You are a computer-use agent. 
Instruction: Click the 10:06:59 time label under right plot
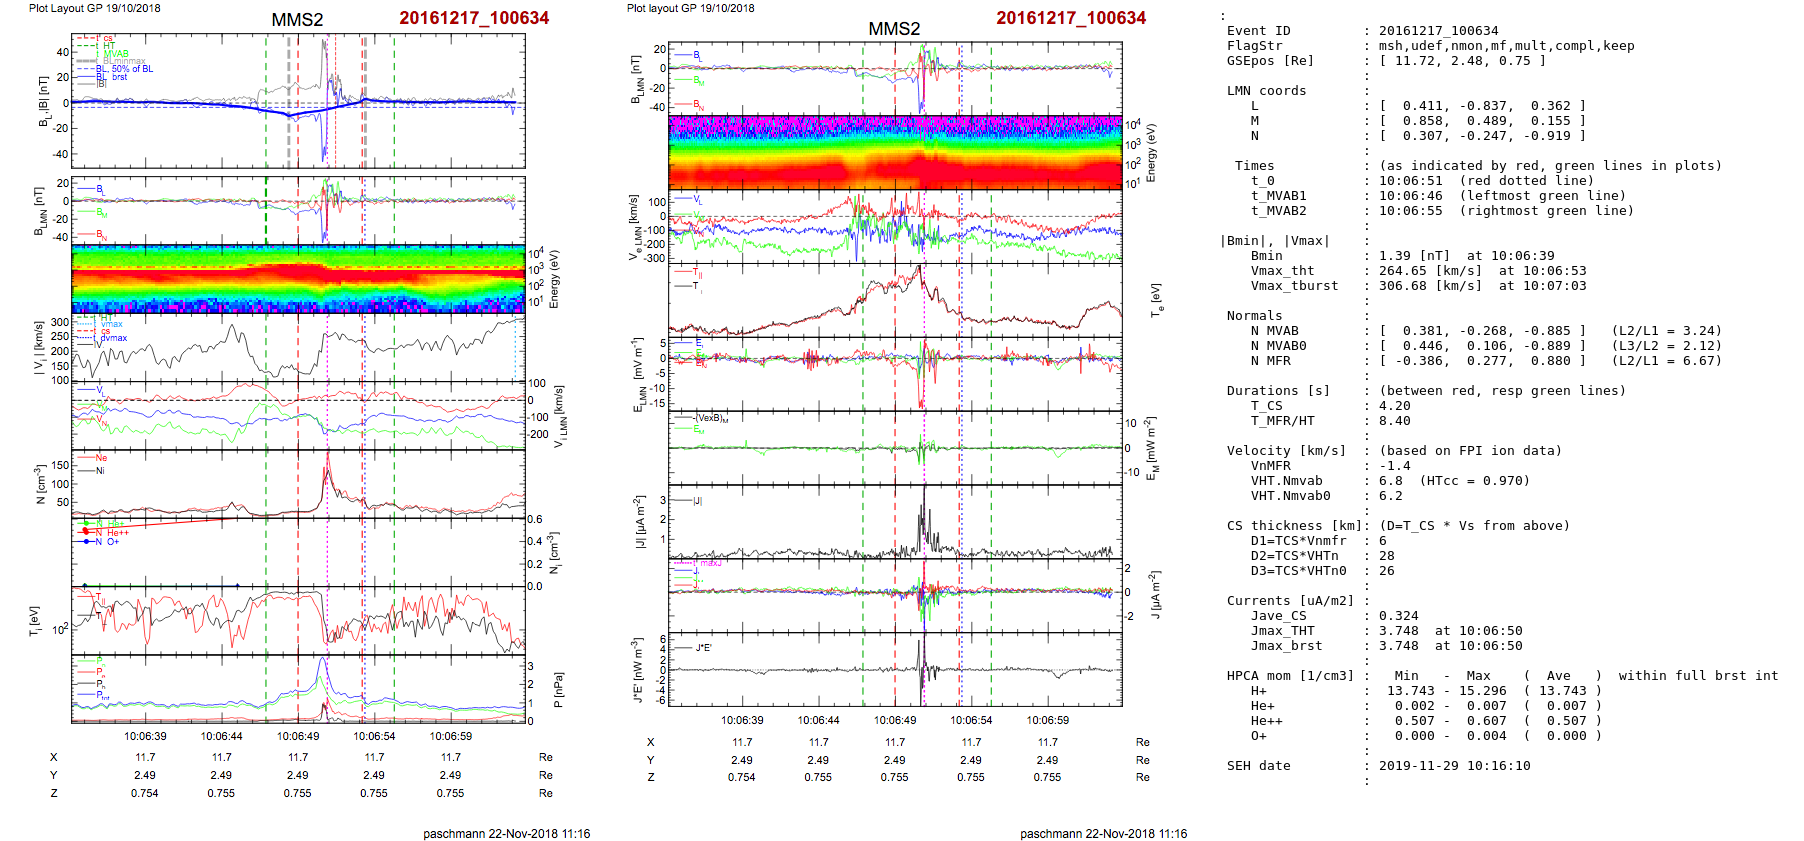[x=1047, y=720]
